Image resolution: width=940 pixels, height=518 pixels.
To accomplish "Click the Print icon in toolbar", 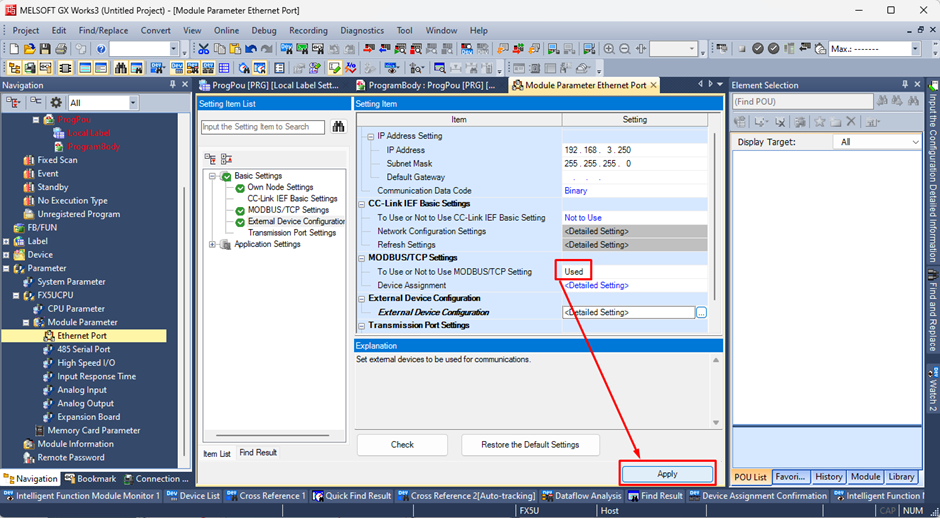I will pos(61,49).
